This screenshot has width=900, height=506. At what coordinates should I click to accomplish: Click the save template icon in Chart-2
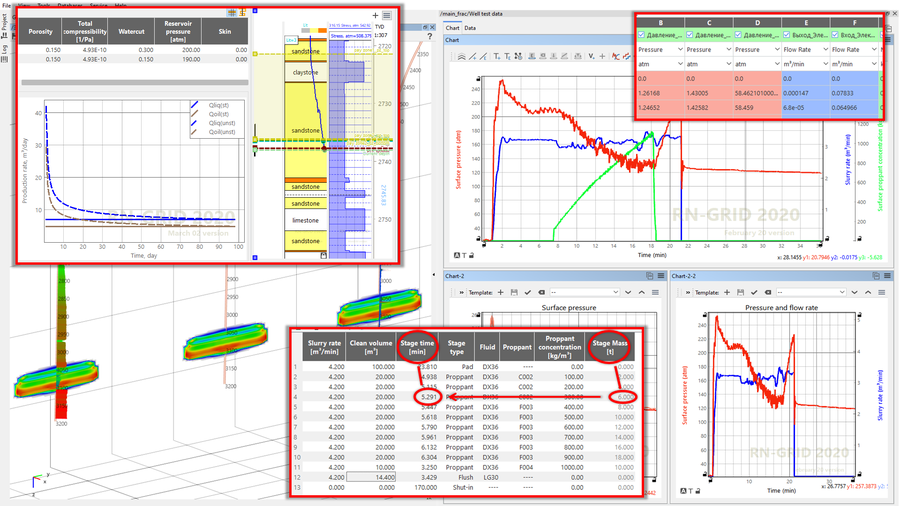tap(514, 293)
